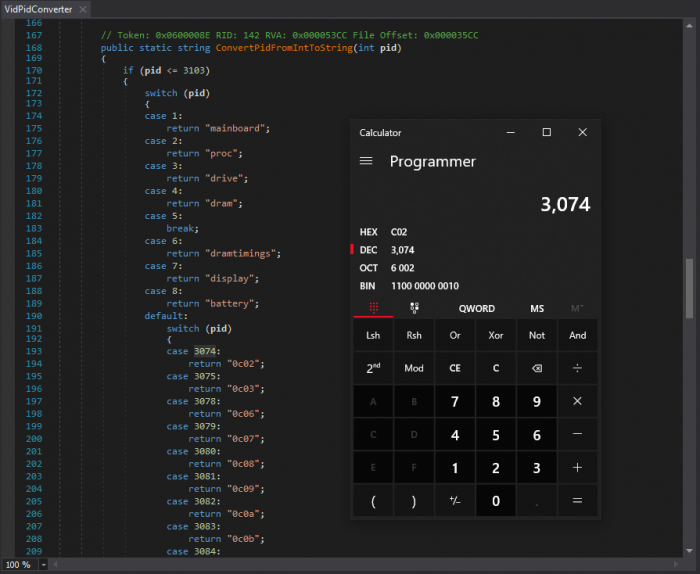Click the Lsh left shift key

(x=373, y=335)
